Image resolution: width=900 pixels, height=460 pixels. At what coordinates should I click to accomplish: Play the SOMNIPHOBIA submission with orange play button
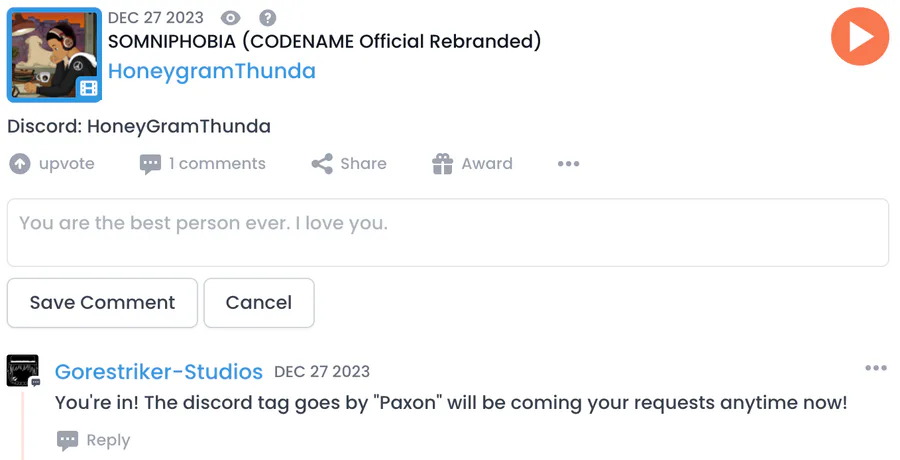tap(860, 37)
